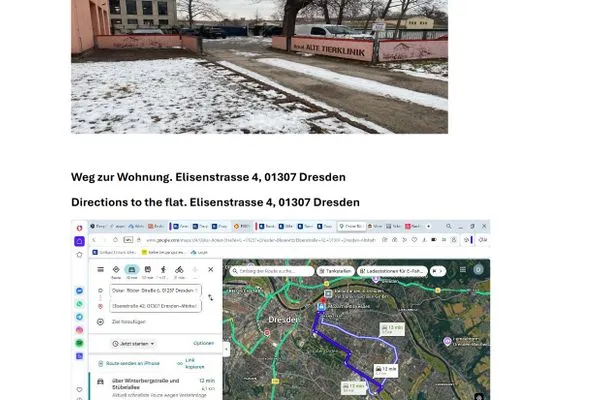The height and width of the screenshot is (400, 600).
Task: Open the Opera home sidebar button
Action: (x=79, y=241)
